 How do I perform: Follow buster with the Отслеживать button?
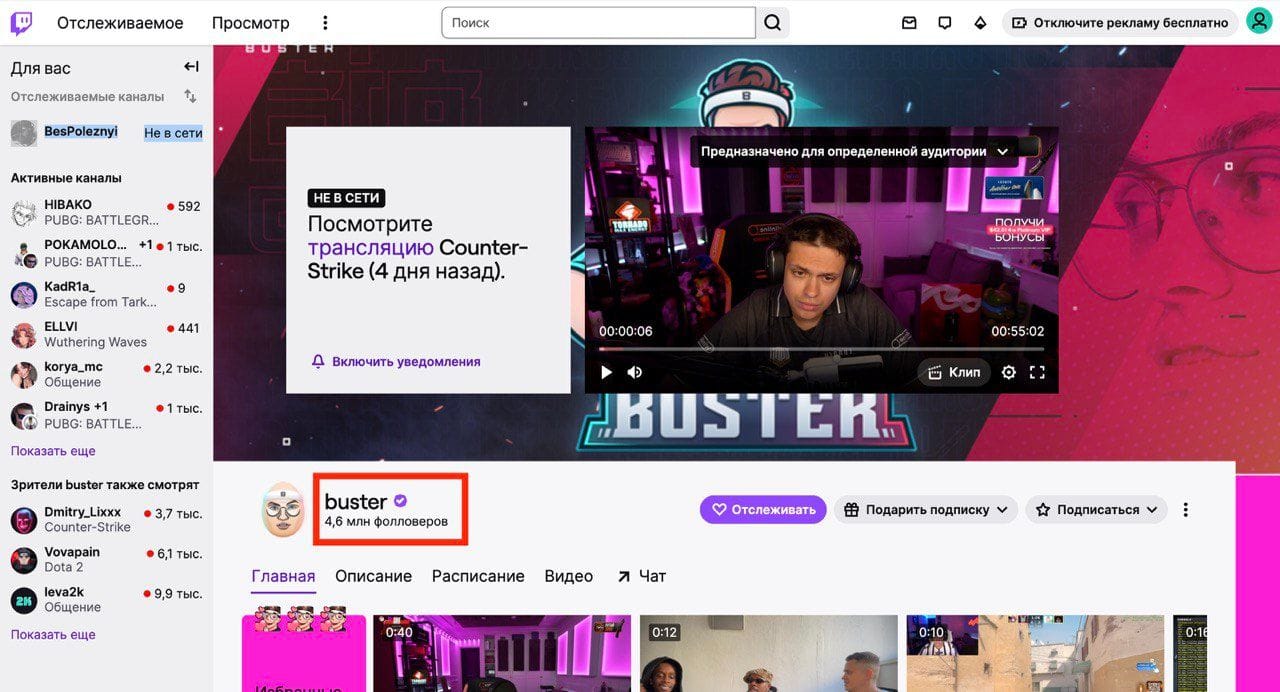click(x=763, y=509)
